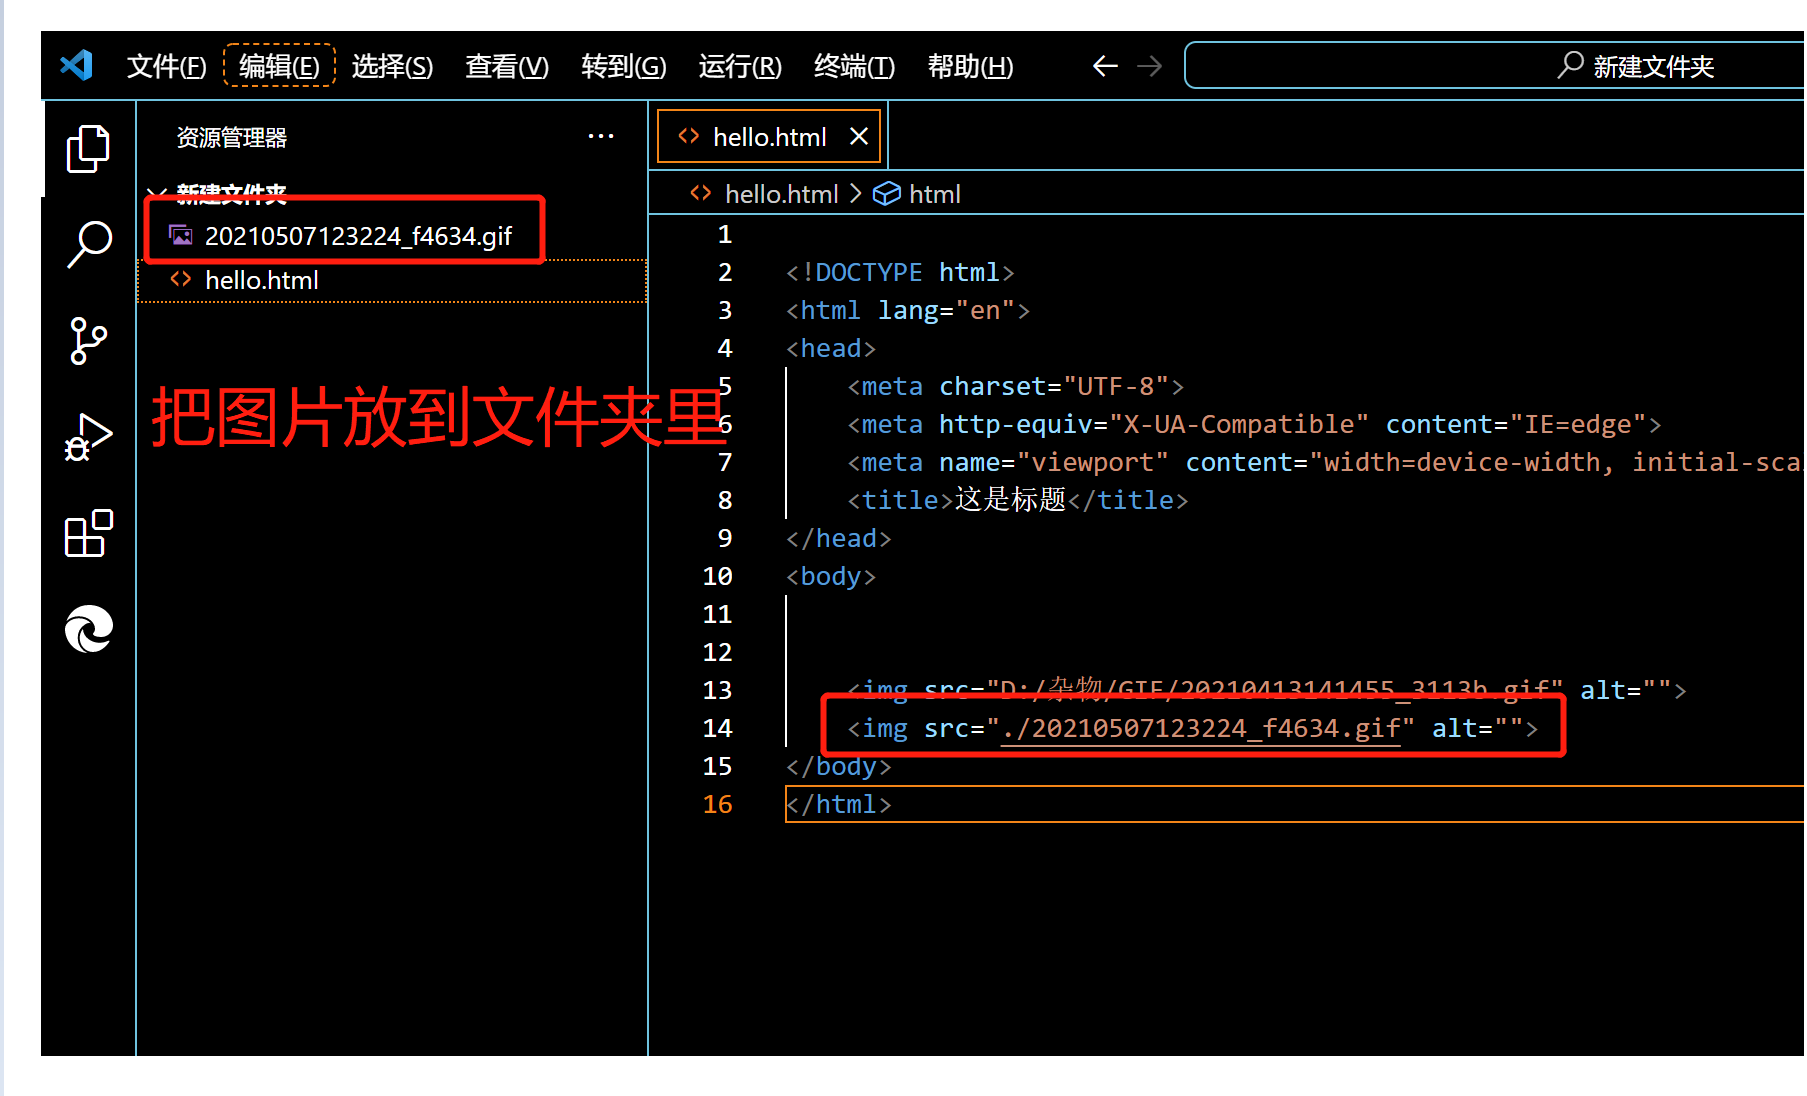This screenshot has height=1096, width=1807.
Task: Open the 终端(T) menu
Action: pos(854,66)
